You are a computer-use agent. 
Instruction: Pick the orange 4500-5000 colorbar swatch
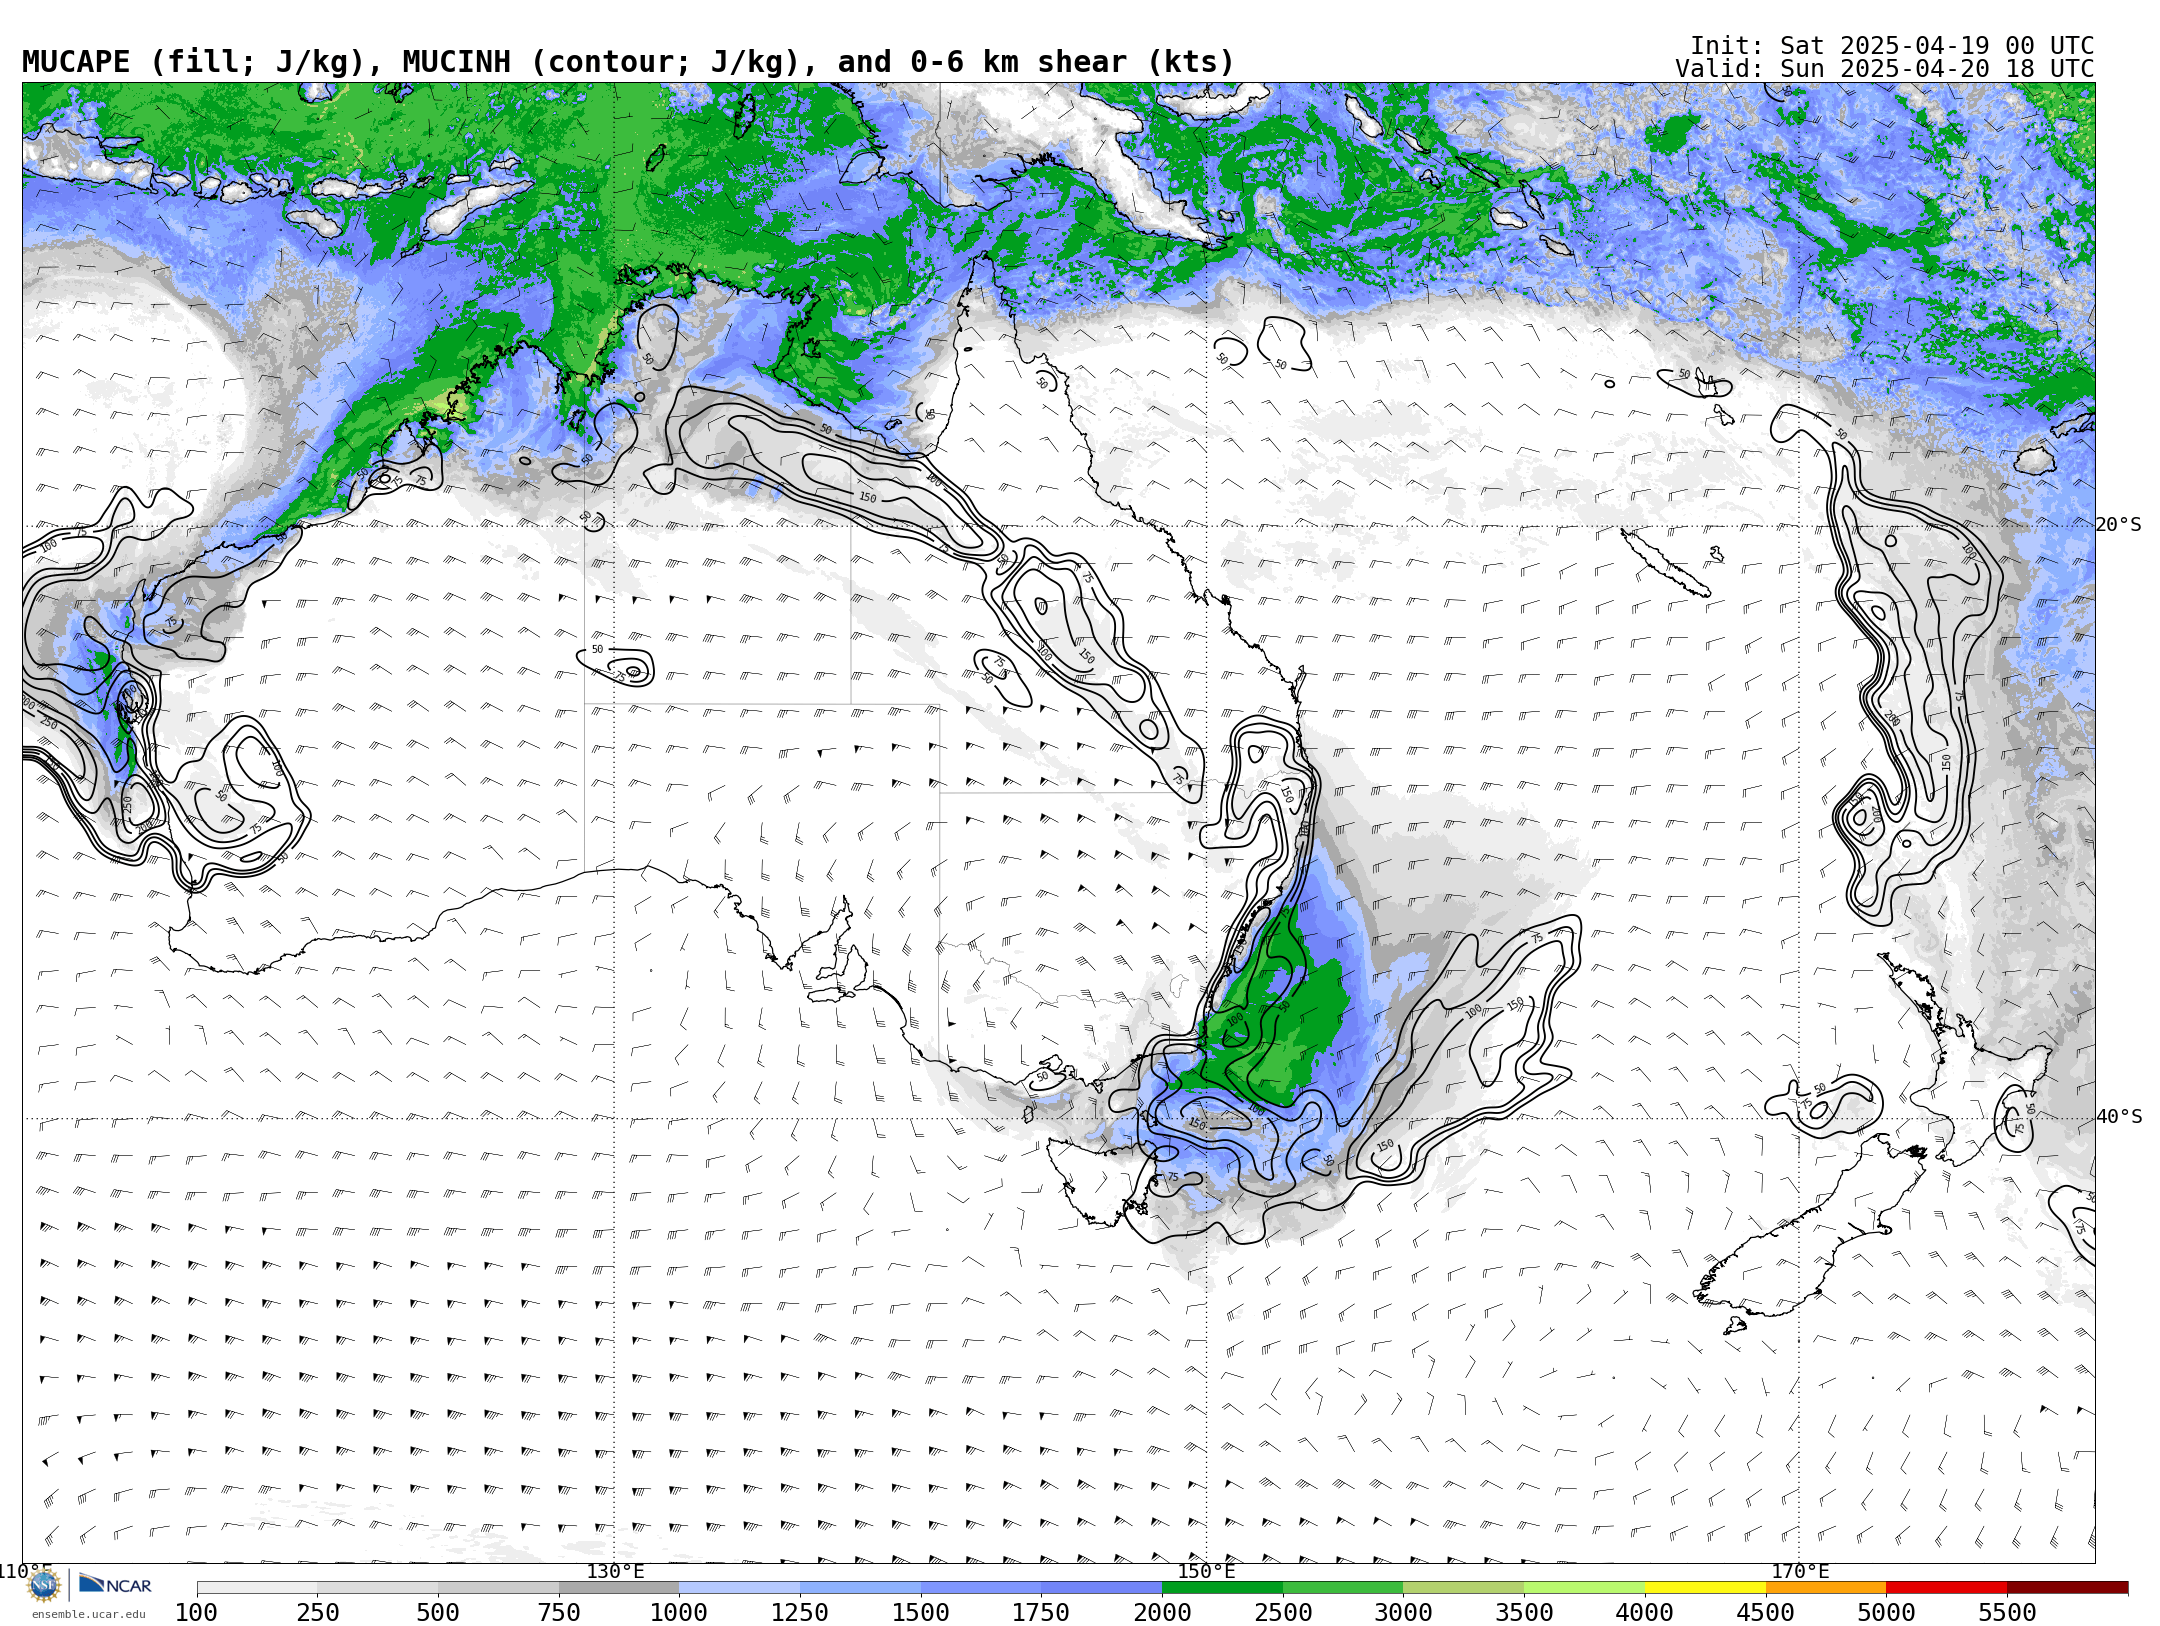point(1825,1588)
